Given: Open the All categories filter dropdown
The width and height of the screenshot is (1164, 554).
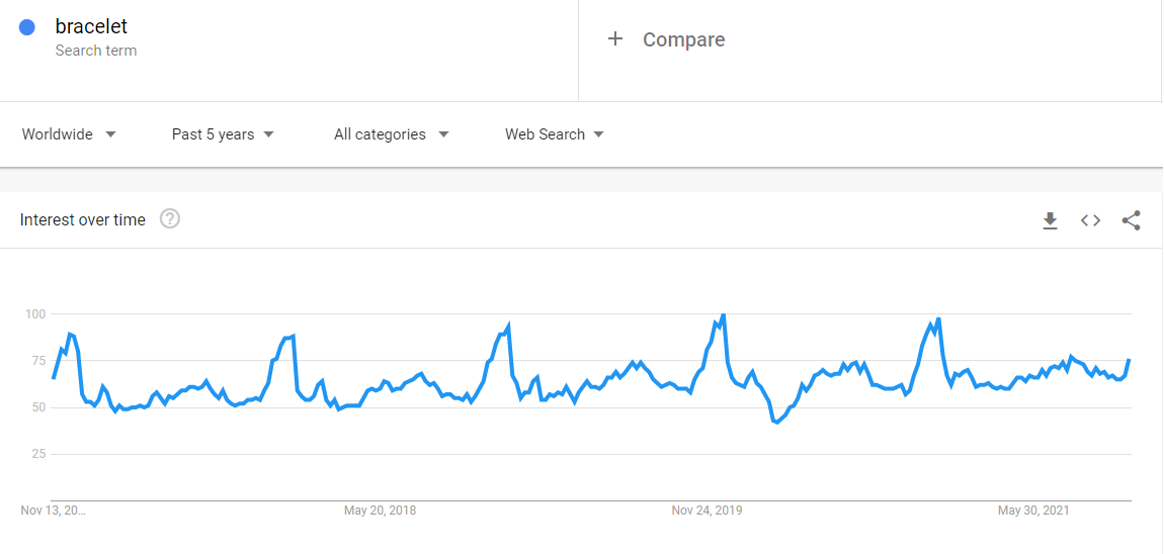Looking at the screenshot, I should click(391, 134).
